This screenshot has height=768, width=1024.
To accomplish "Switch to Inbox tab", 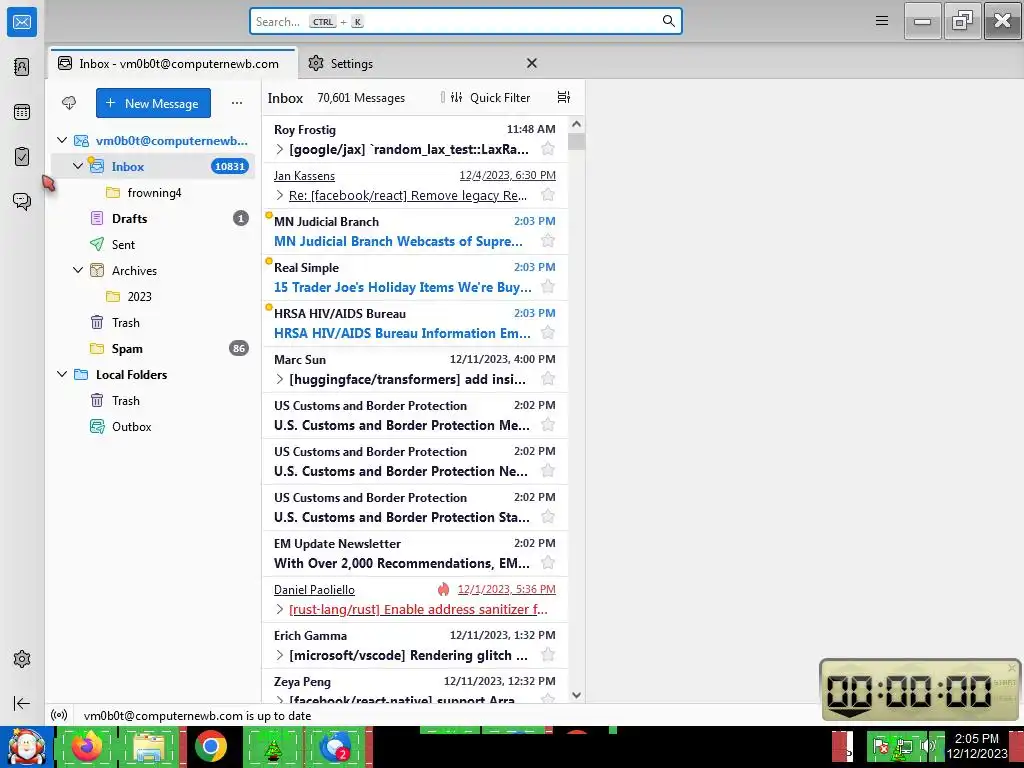I will coord(172,63).
